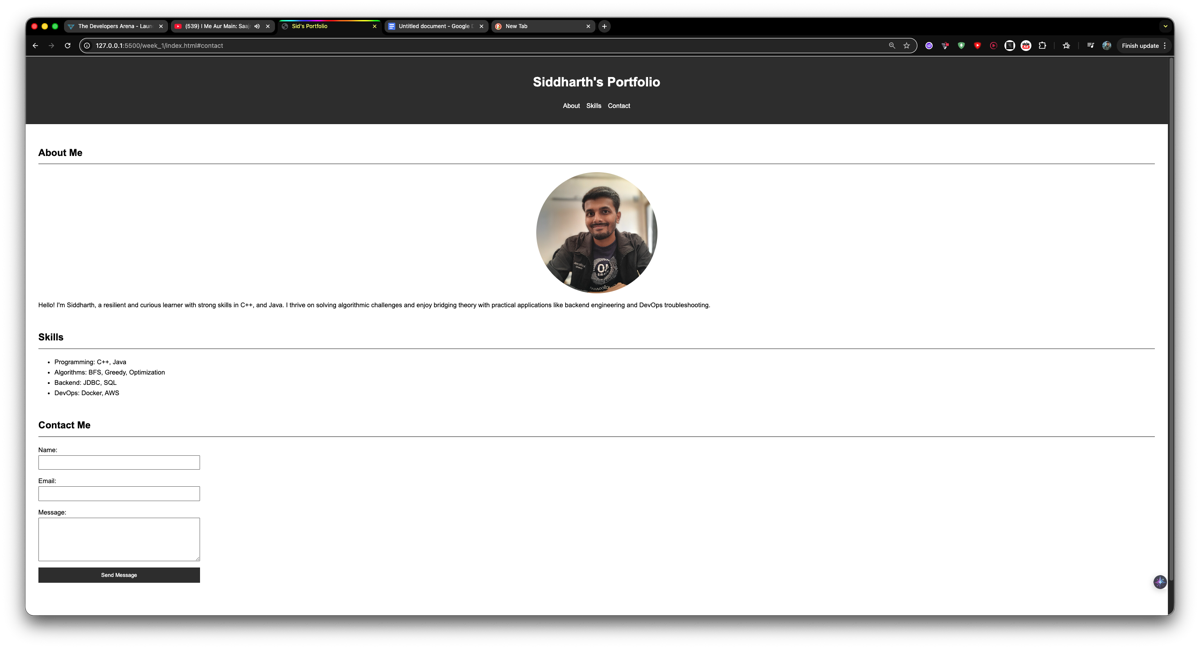
Task: Open the media playback controls icon
Action: pos(1091,45)
